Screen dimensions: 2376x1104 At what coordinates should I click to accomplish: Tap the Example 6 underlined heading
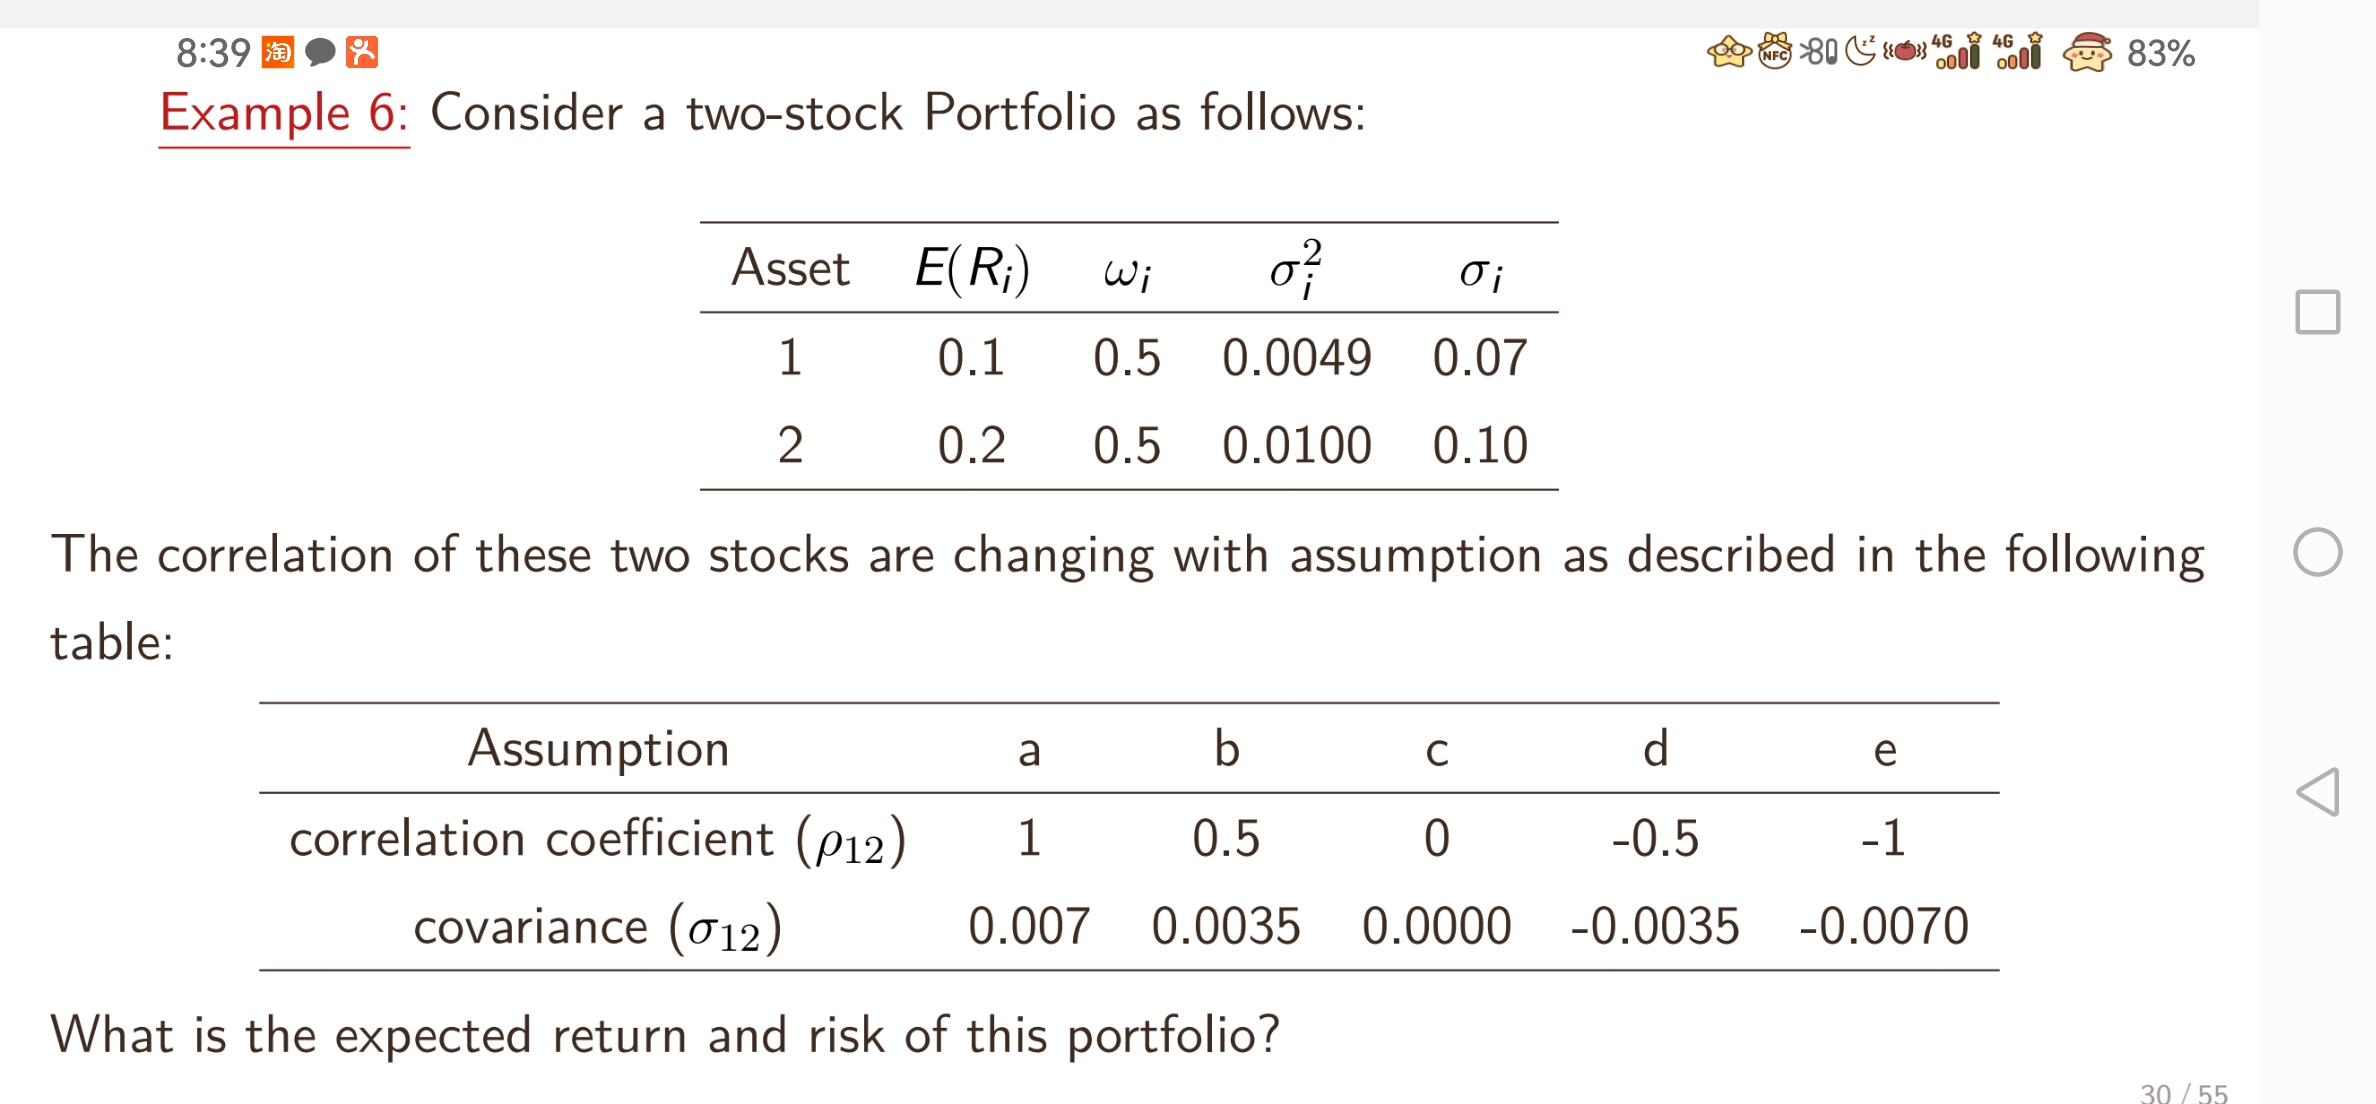click(x=284, y=113)
